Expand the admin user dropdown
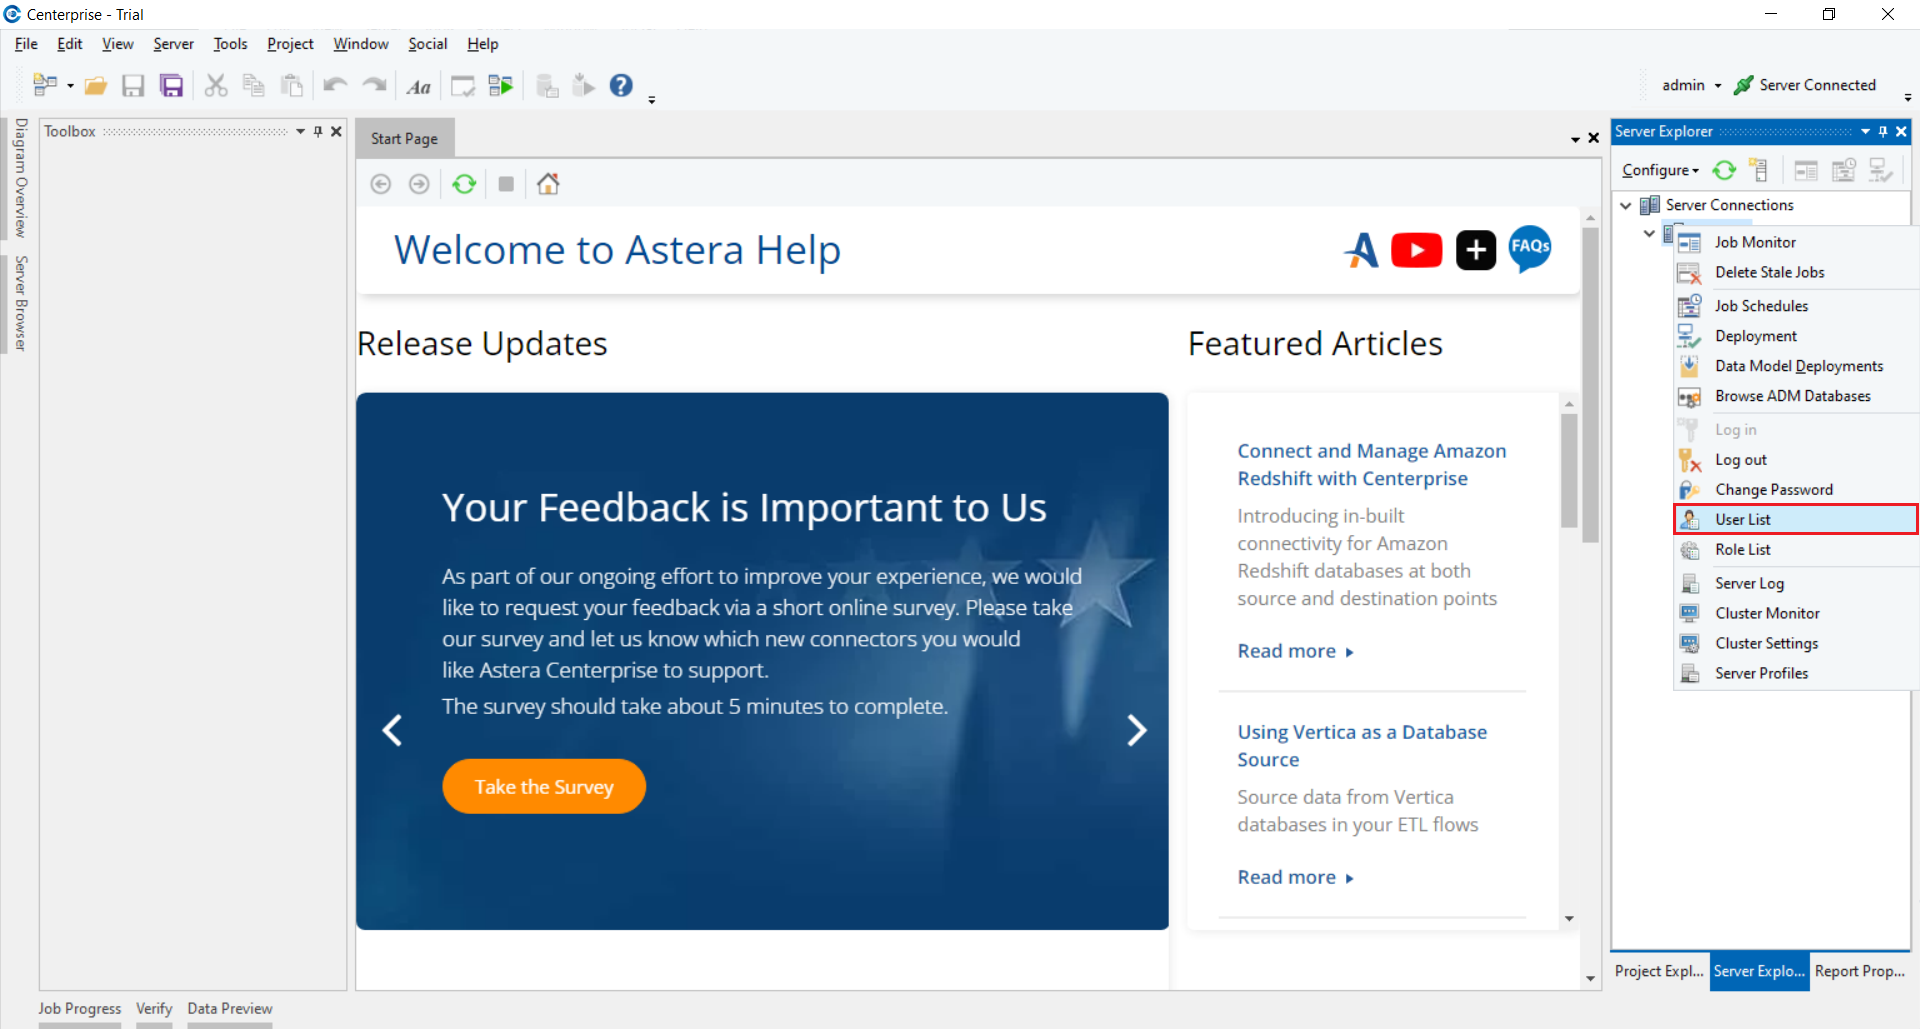 1692,85
